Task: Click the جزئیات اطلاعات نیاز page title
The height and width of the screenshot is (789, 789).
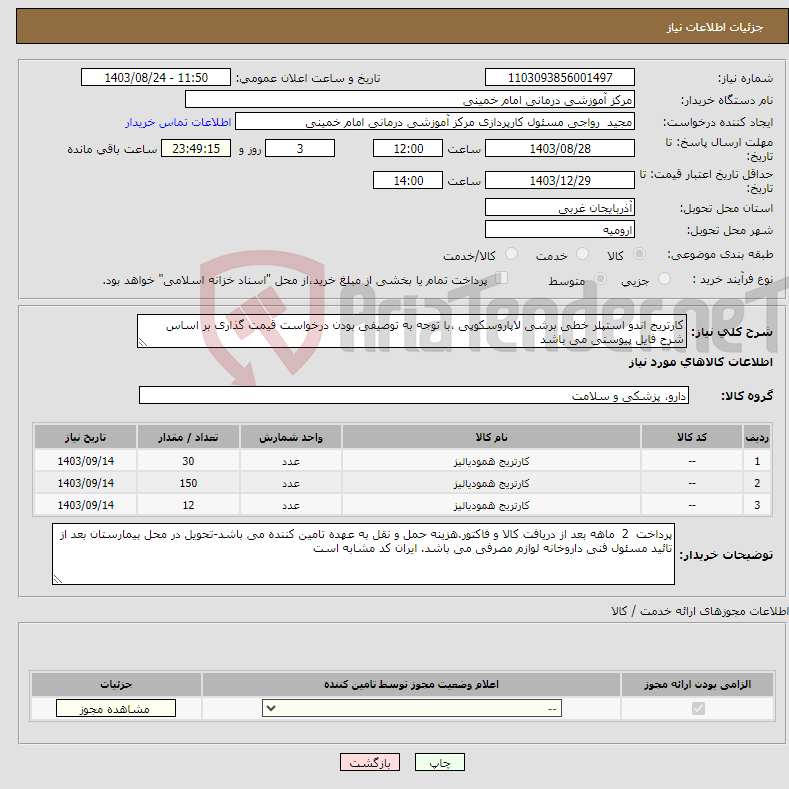Action: pos(715,27)
